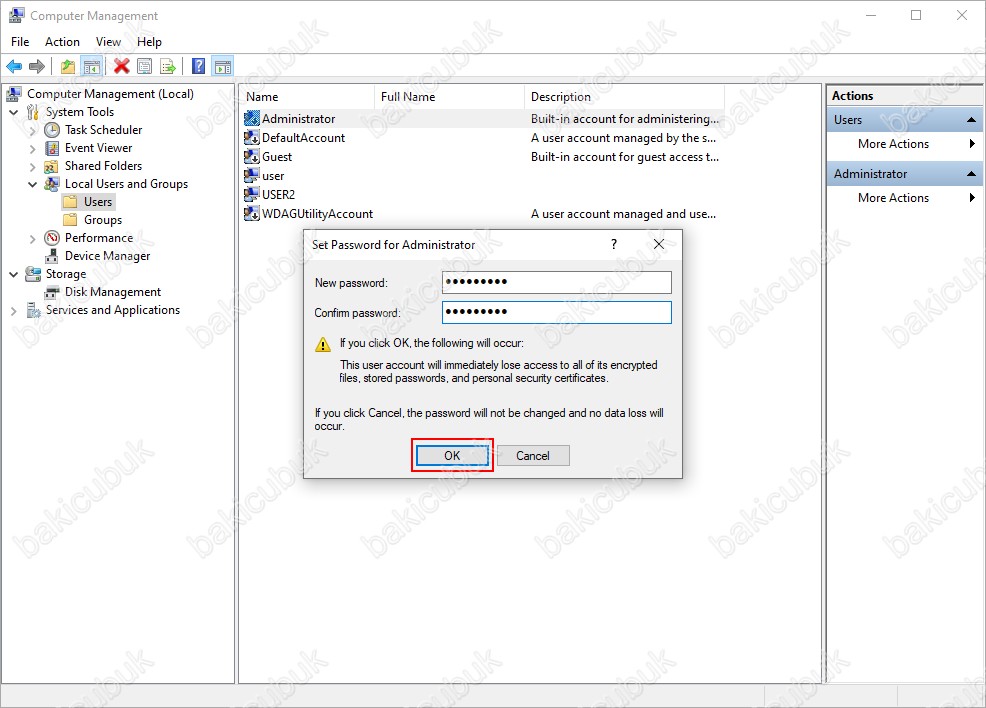Collapse the Administrator section in Actions pane

(x=971, y=174)
